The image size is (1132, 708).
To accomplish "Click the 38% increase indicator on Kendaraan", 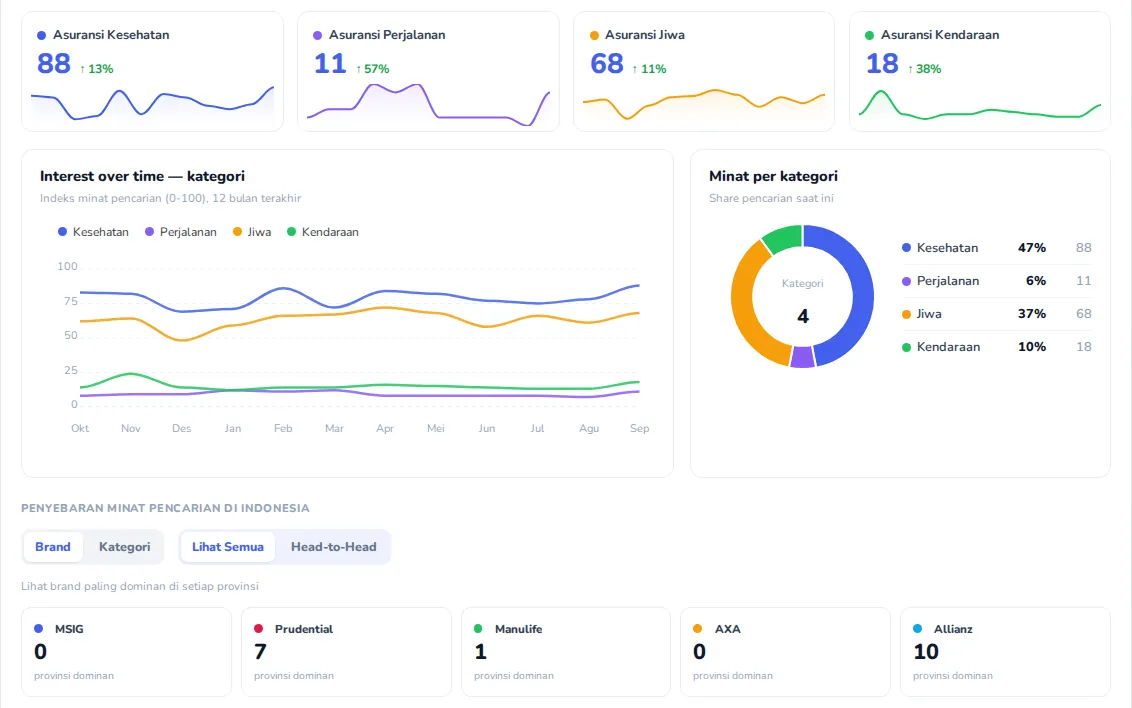I will pyautogui.click(x=925, y=69).
